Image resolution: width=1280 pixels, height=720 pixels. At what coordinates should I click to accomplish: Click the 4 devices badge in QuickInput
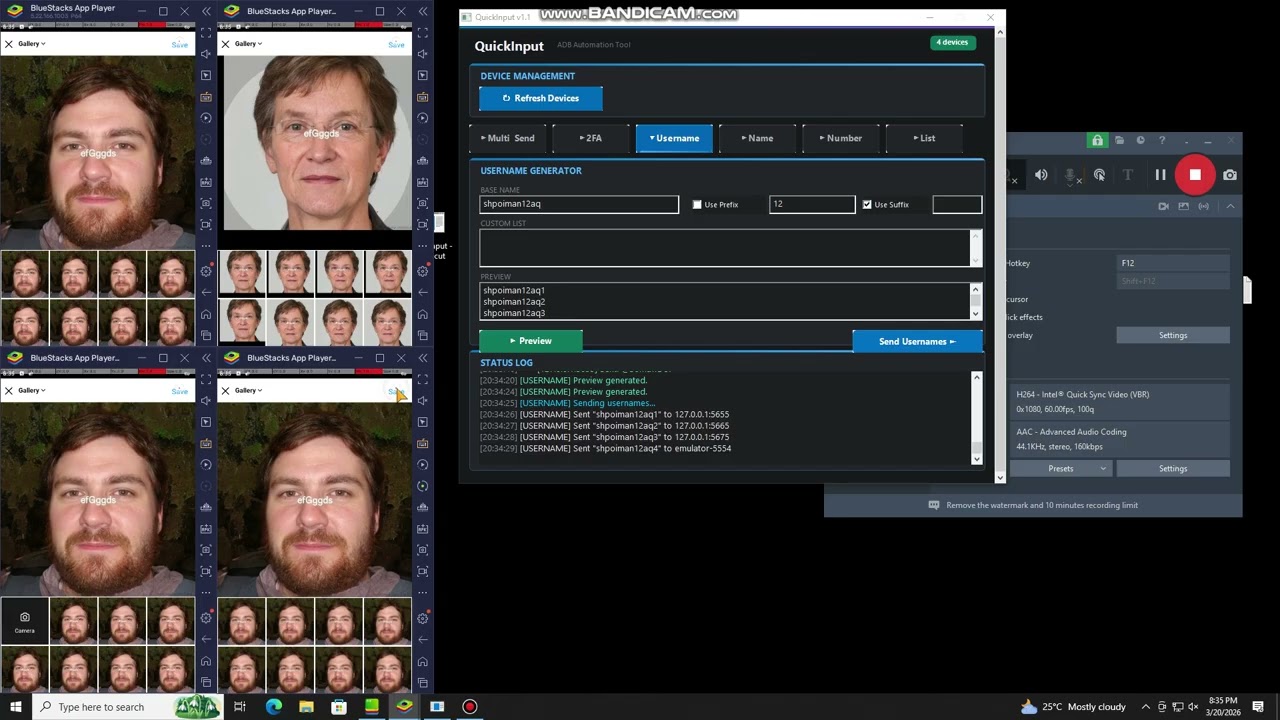tap(952, 42)
